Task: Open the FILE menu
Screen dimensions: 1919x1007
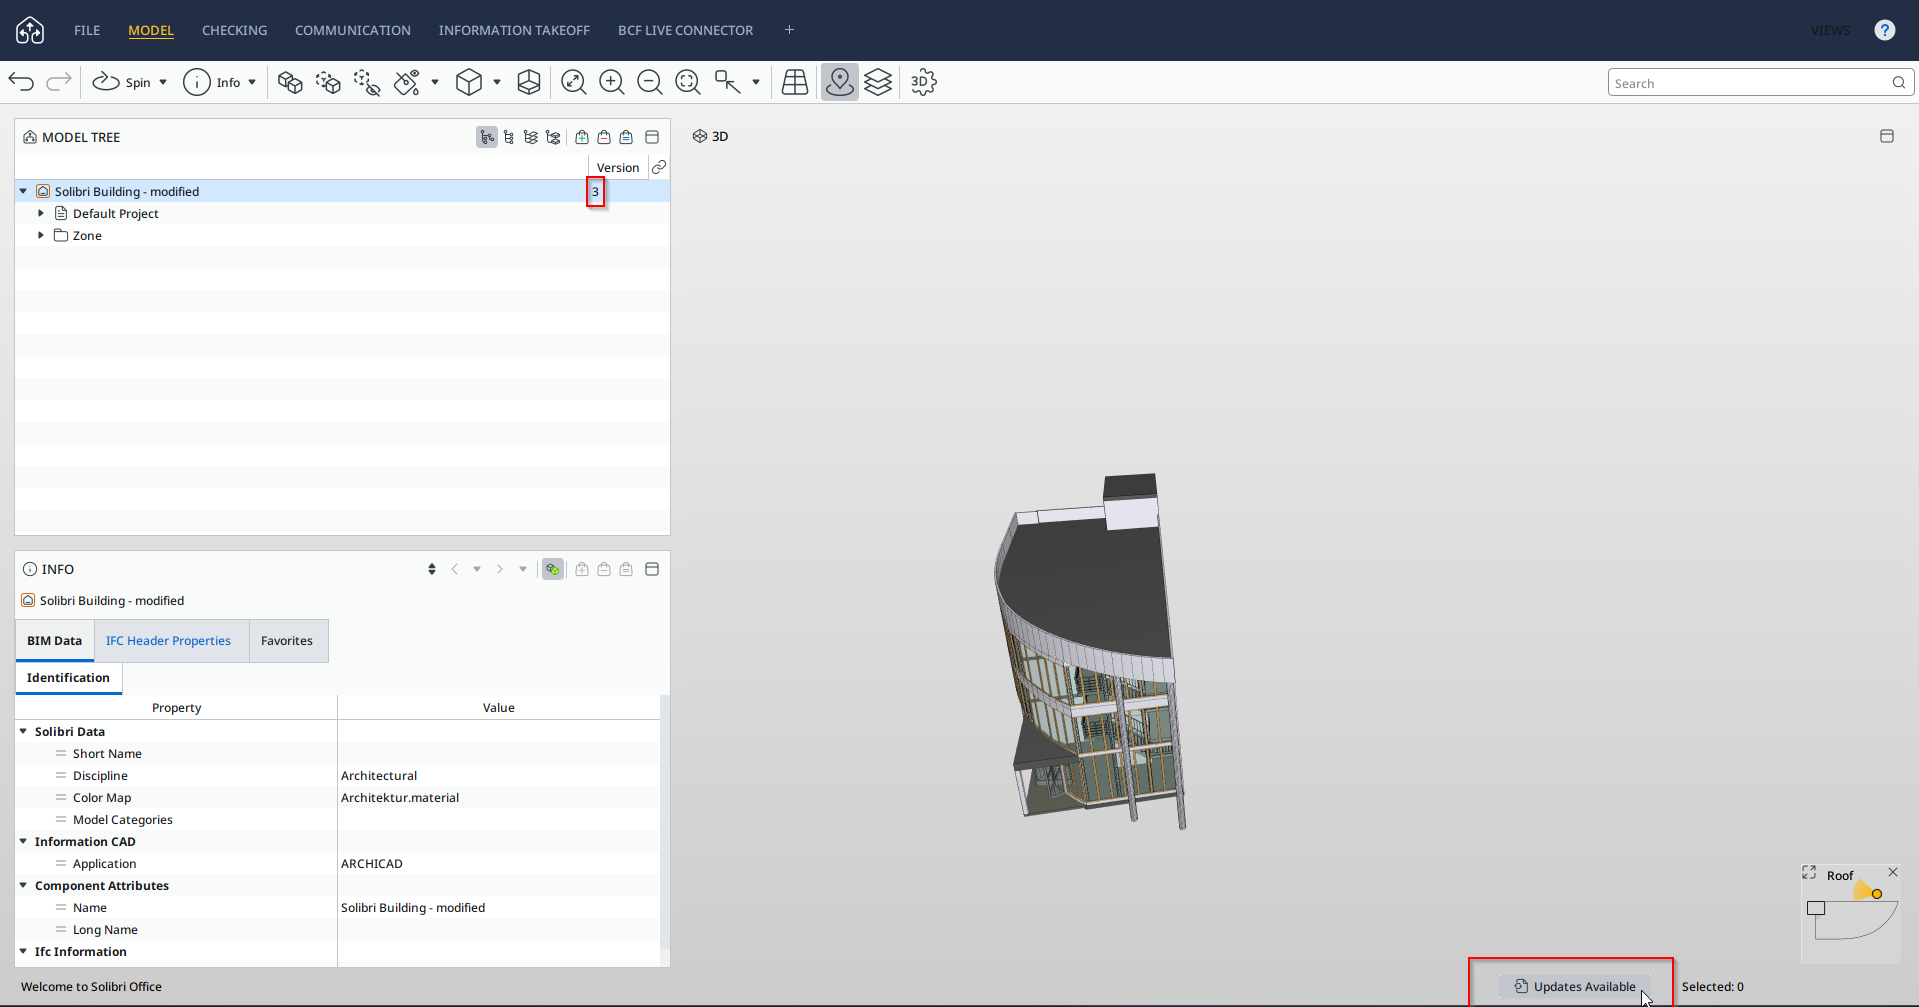Action: point(87,30)
